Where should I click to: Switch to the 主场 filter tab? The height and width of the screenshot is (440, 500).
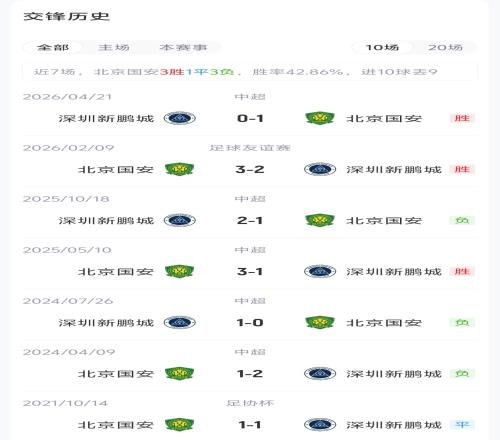pyautogui.click(x=114, y=47)
